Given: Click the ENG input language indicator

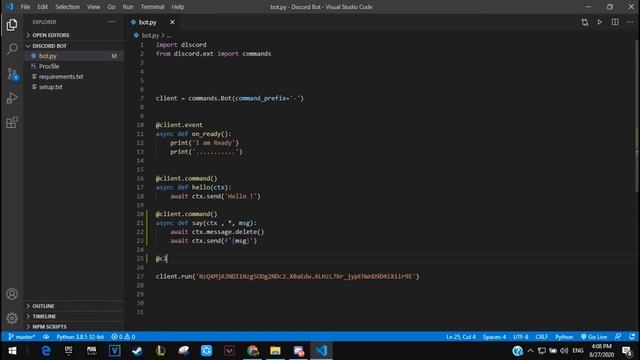Looking at the screenshot, I should [578, 351].
